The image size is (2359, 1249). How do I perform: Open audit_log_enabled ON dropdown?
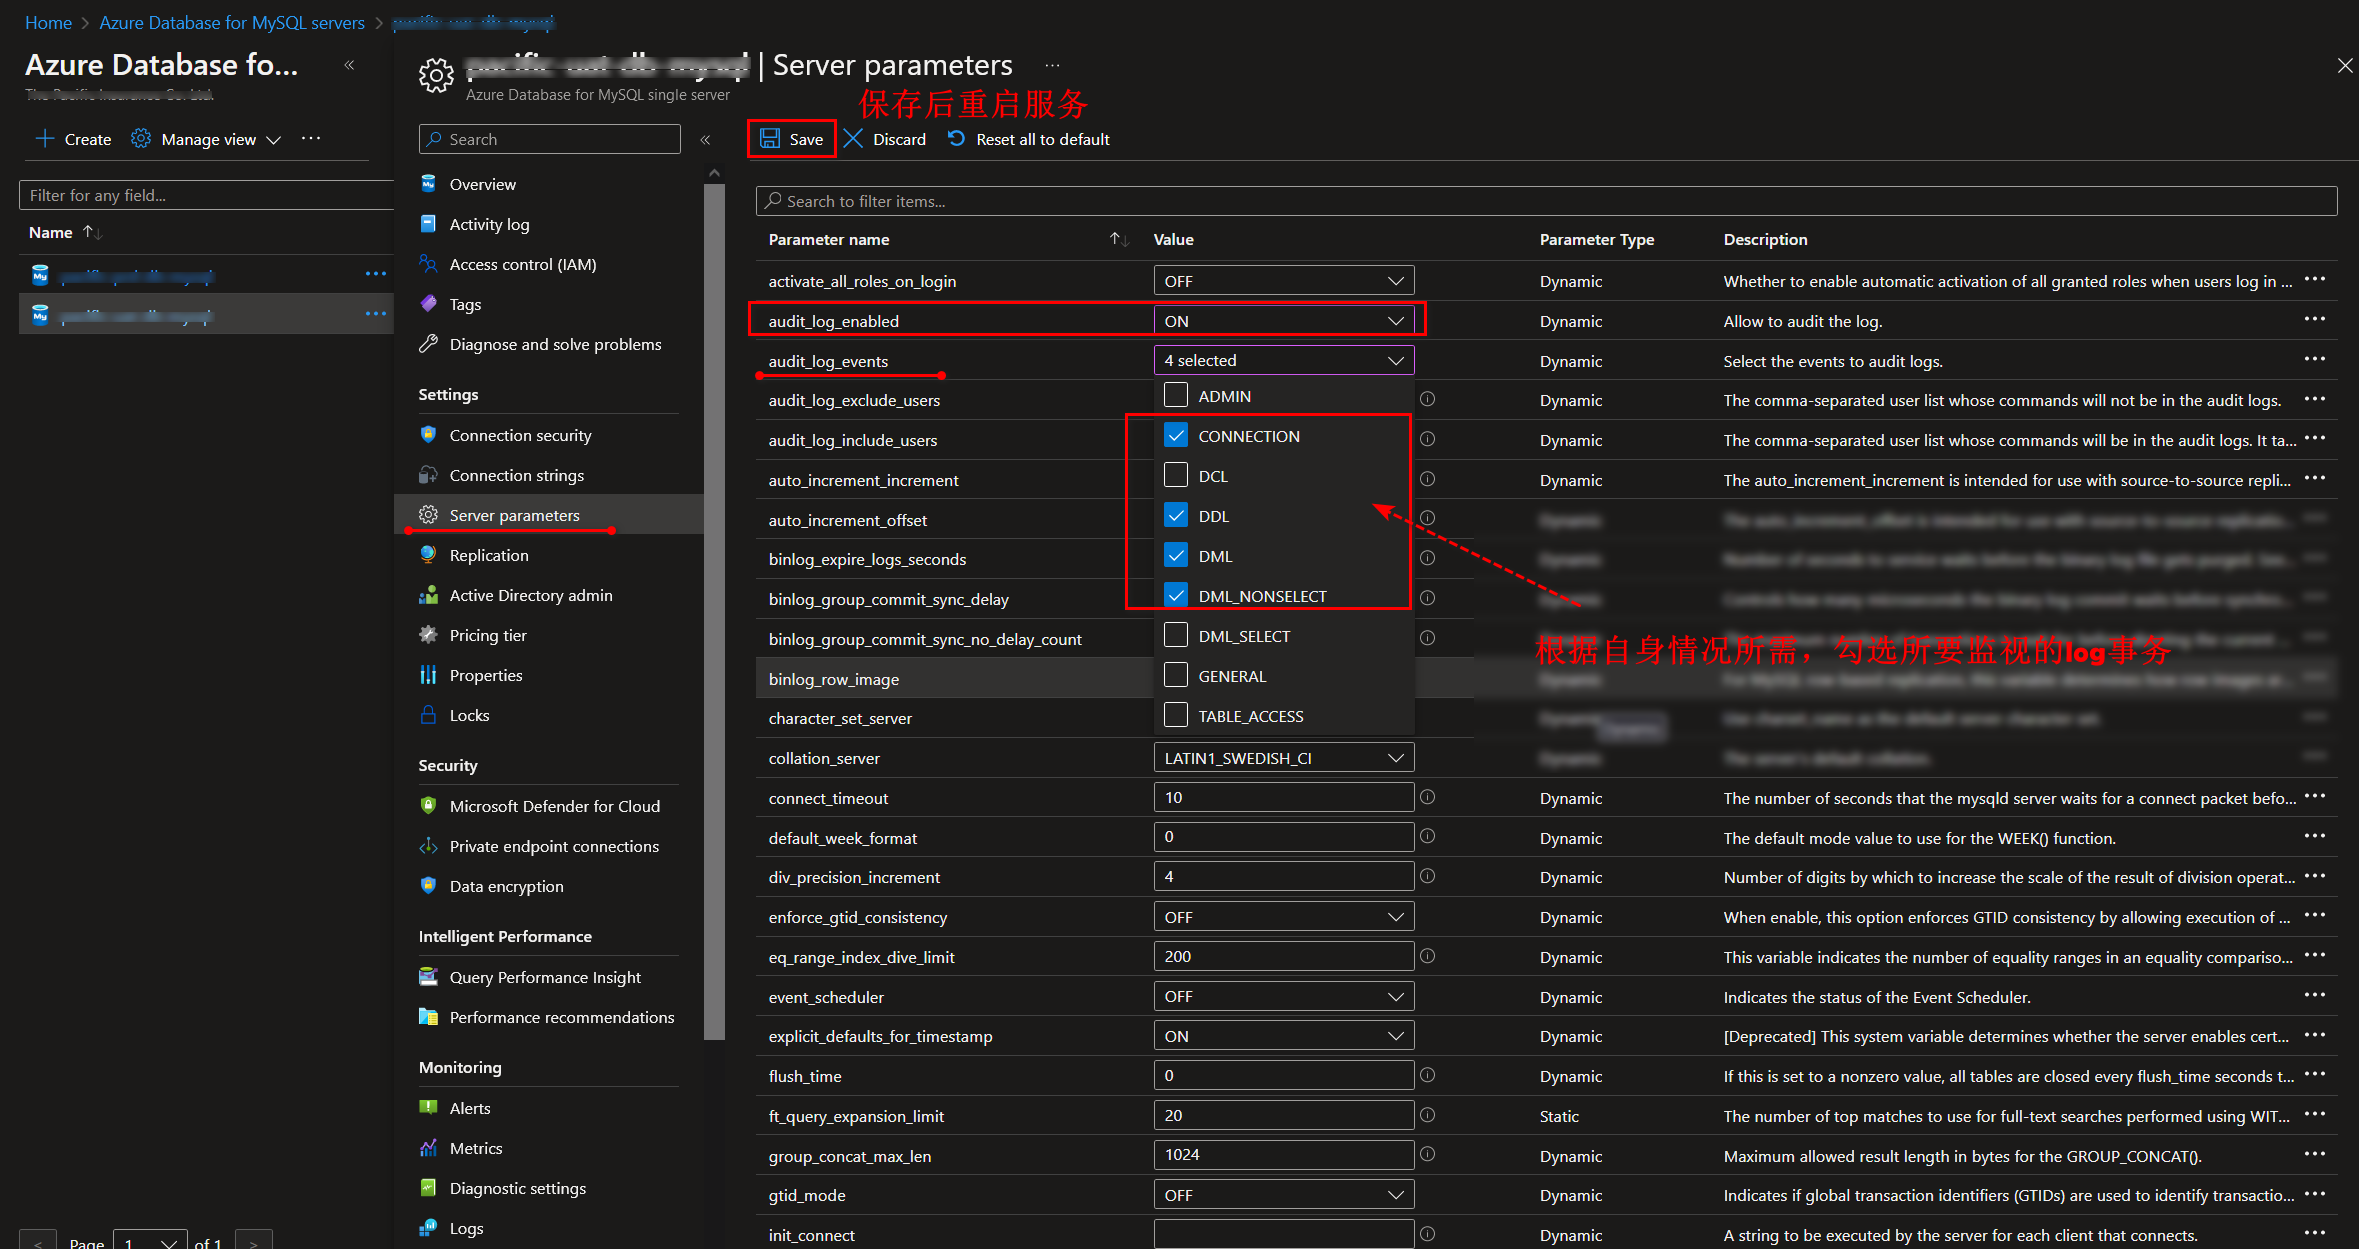click(1284, 321)
